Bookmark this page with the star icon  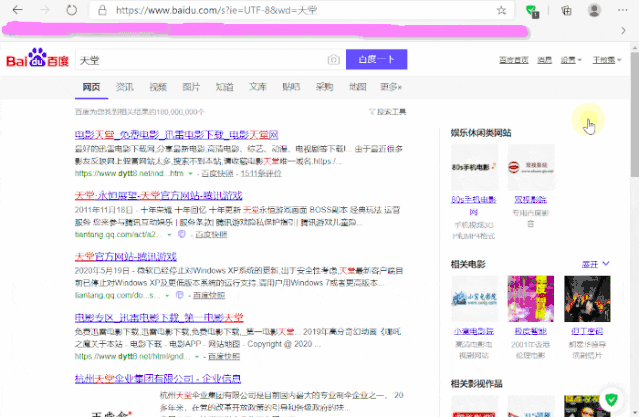(x=501, y=10)
